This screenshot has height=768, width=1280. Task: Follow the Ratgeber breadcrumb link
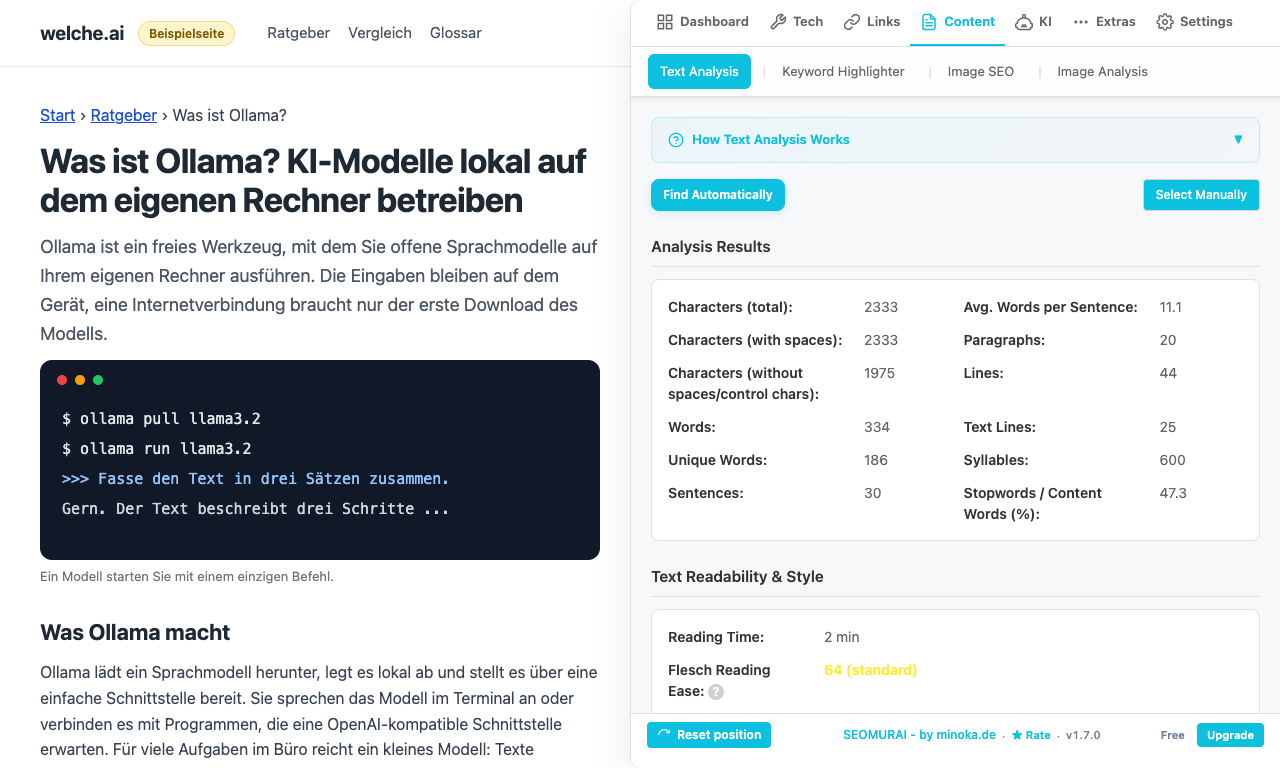(x=124, y=115)
